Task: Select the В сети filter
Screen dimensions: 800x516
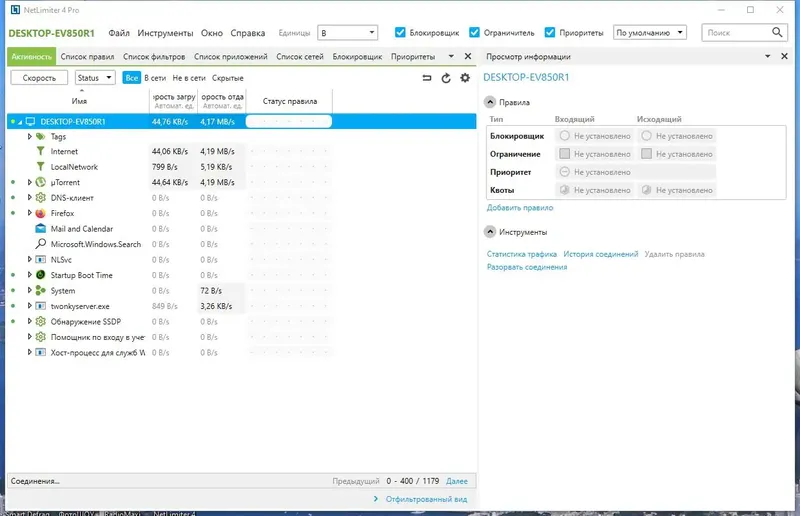Action: point(155,78)
